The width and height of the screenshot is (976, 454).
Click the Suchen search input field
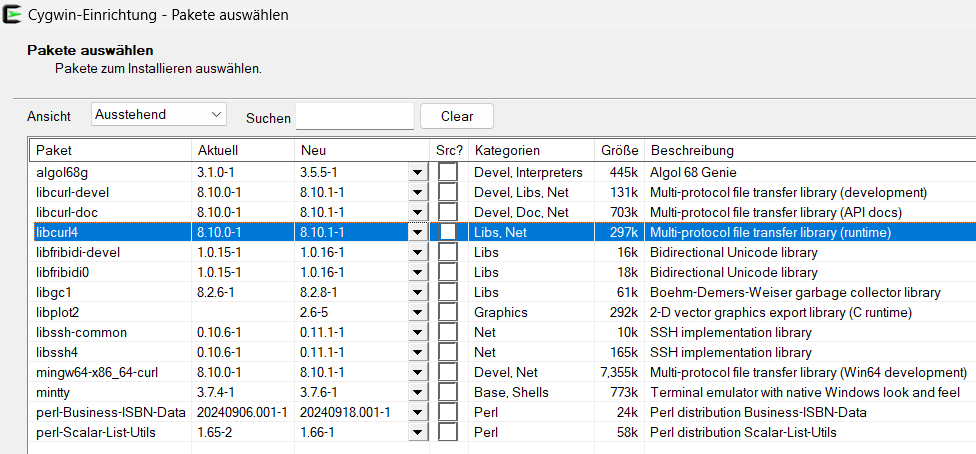tap(354, 116)
